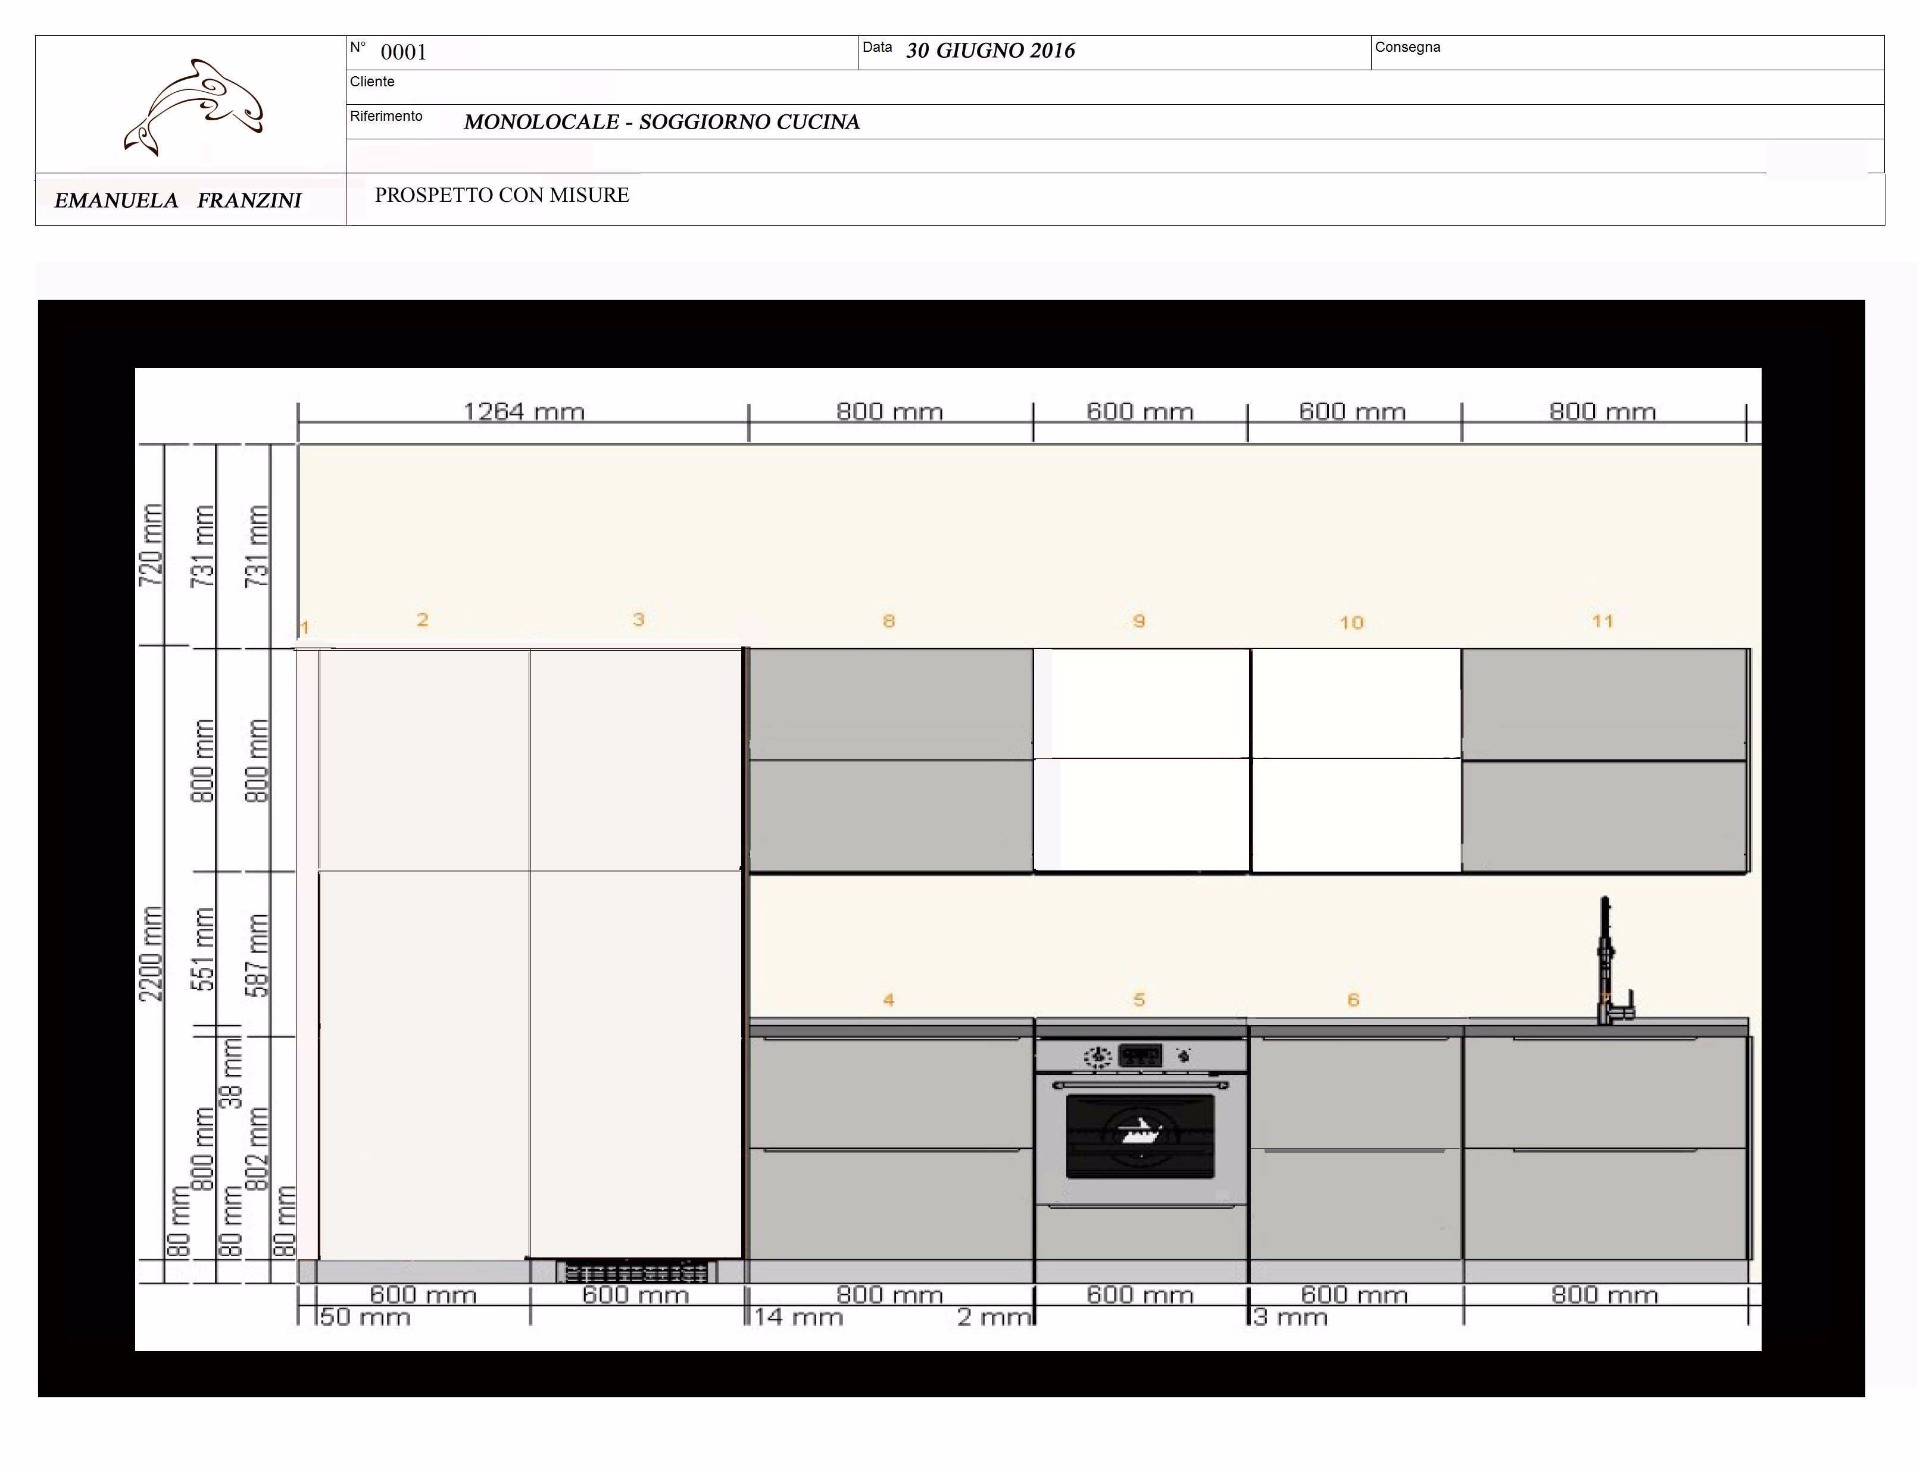The image size is (1920, 1473).
Task: Click the 50 mm bottom dimension
Action: pyautogui.click(x=365, y=1318)
